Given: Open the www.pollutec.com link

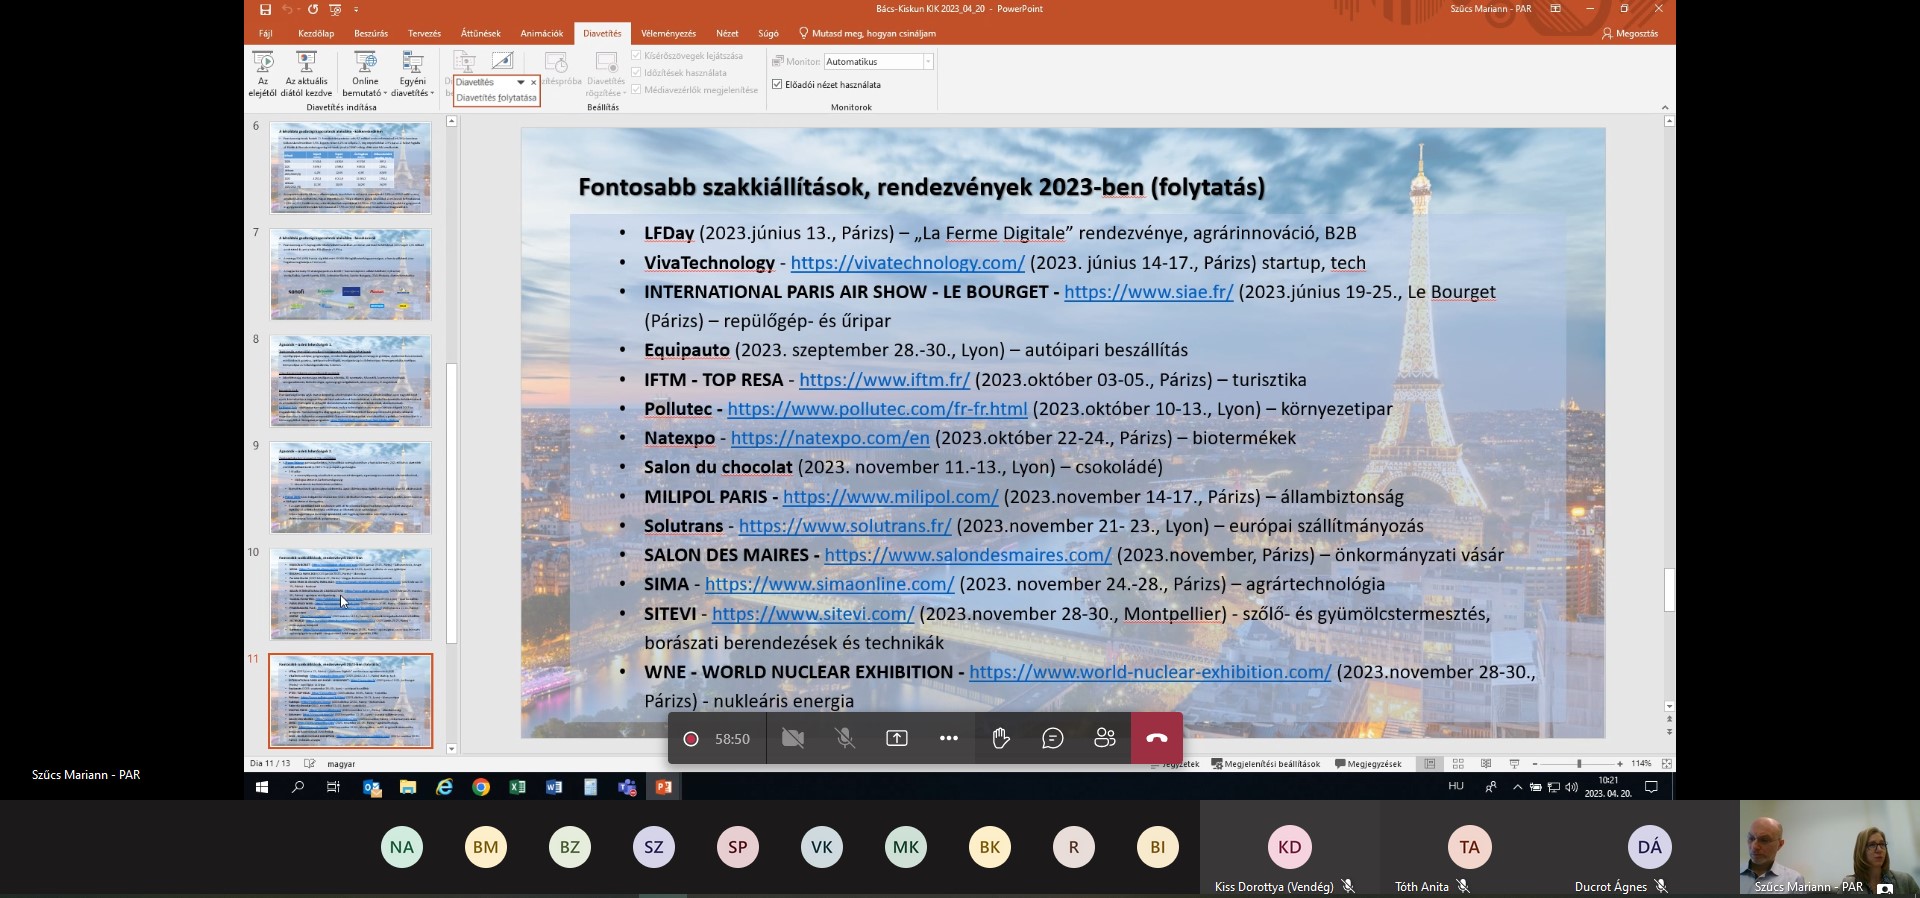Looking at the screenshot, I should click(x=877, y=409).
